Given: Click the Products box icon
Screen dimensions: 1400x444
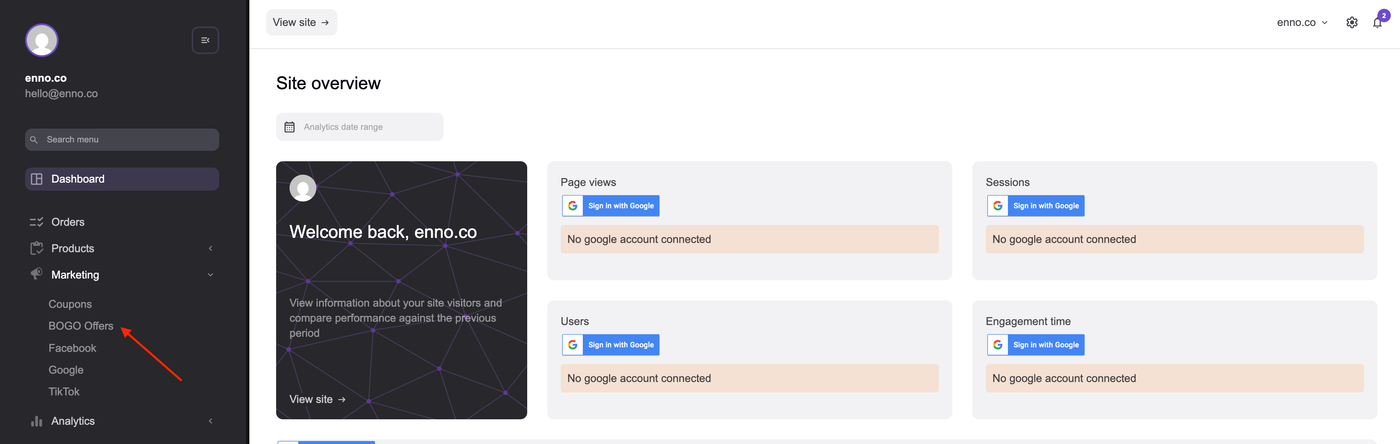Looking at the screenshot, I should [37, 248].
